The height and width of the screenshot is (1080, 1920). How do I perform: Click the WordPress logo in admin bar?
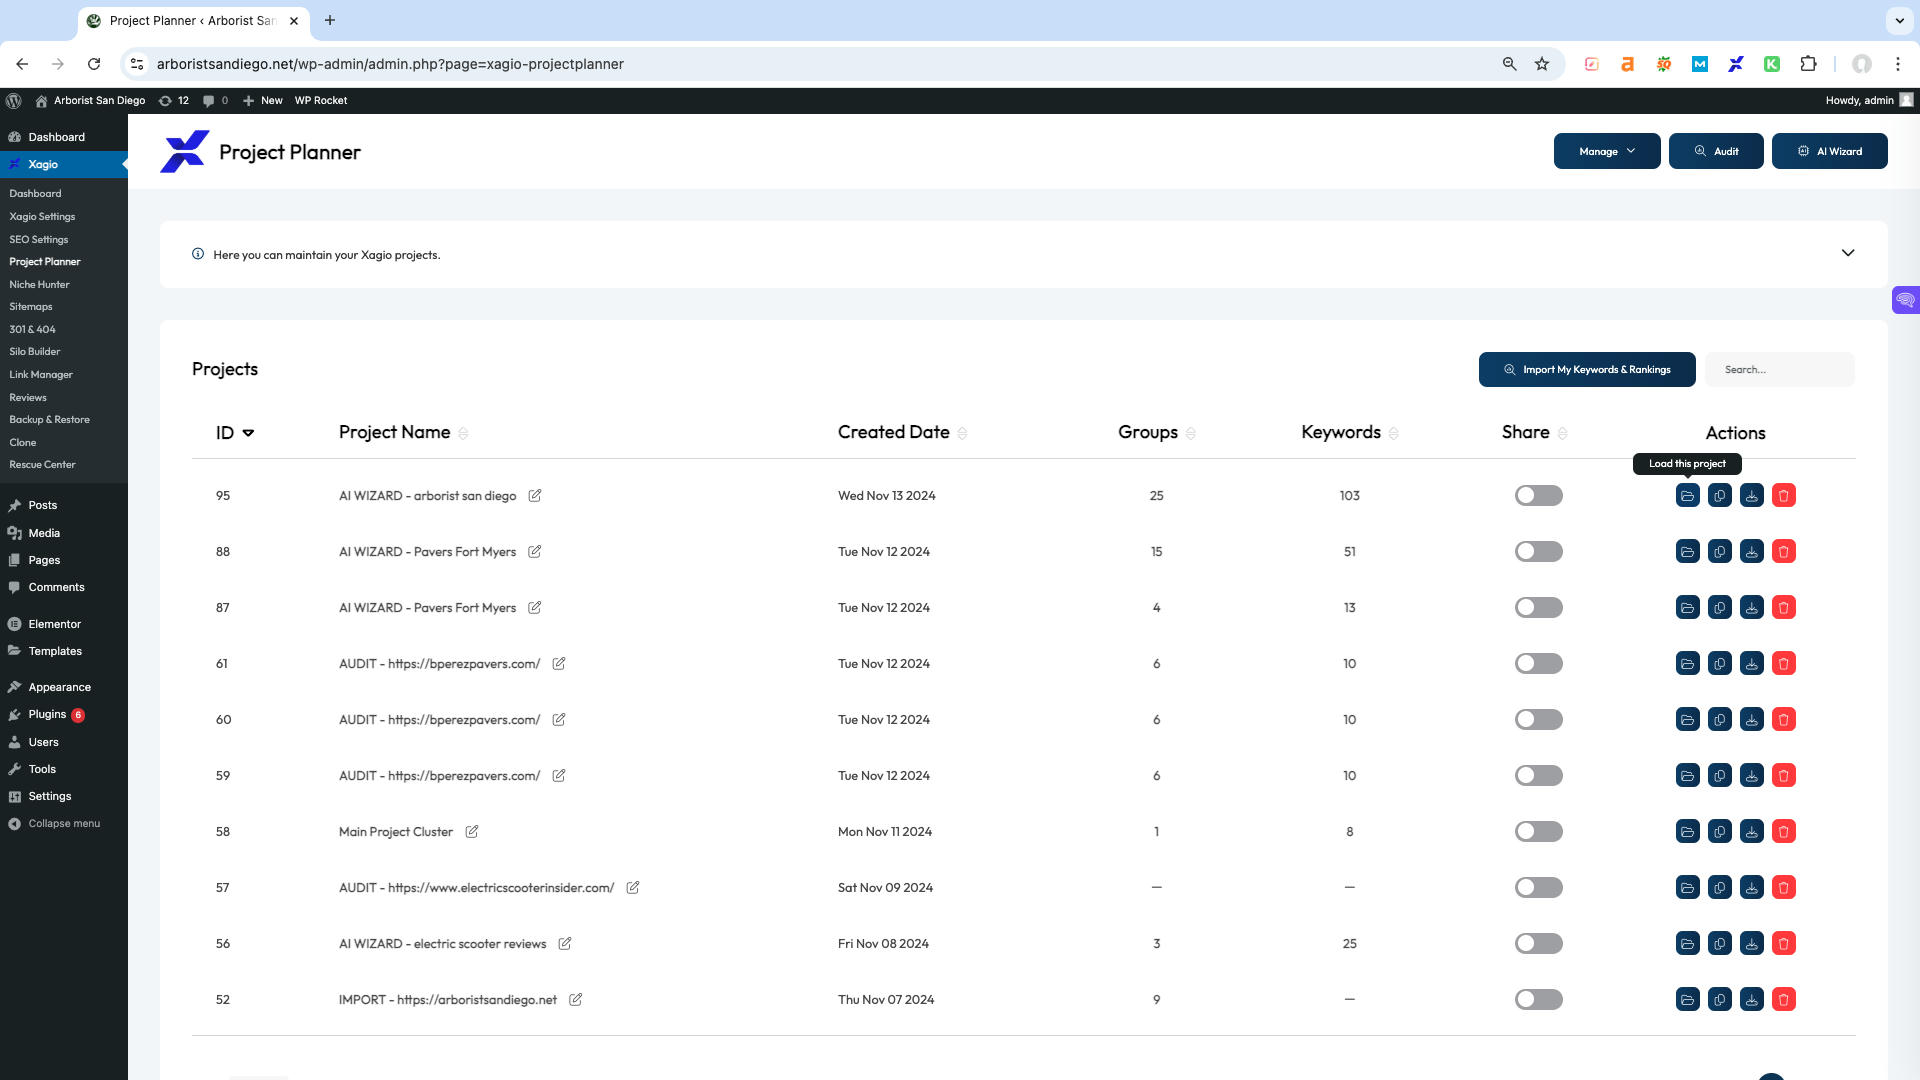(x=14, y=100)
